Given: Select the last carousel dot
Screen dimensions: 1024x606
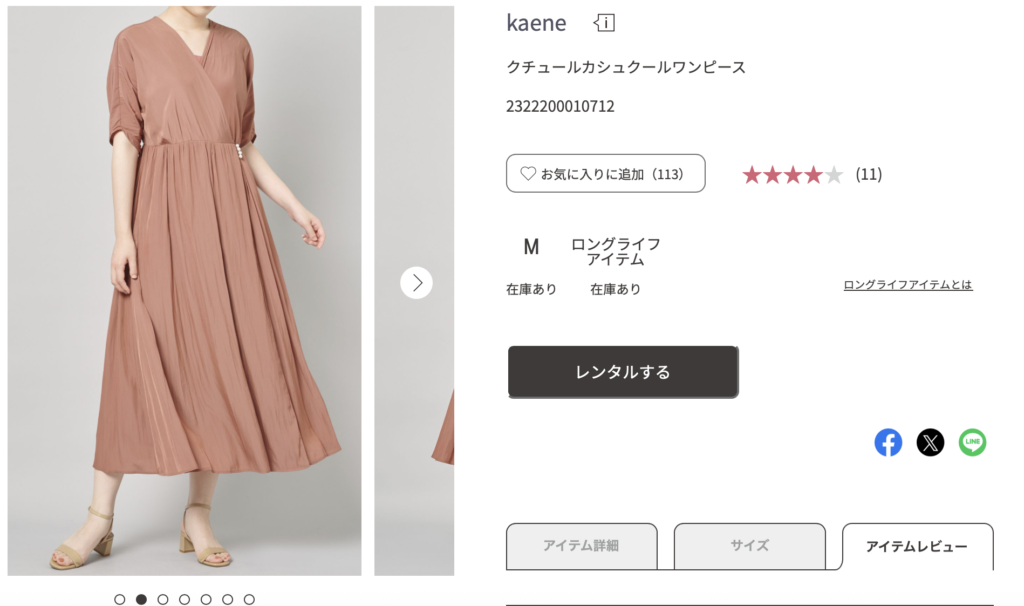Looking at the screenshot, I should (x=249, y=599).
